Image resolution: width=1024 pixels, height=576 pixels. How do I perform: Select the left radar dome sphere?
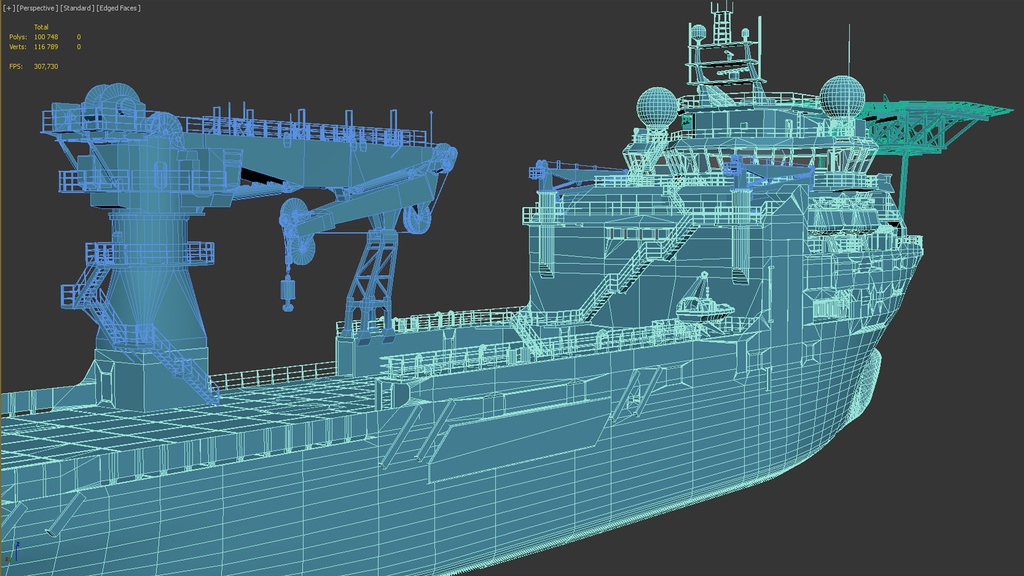pos(657,107)
